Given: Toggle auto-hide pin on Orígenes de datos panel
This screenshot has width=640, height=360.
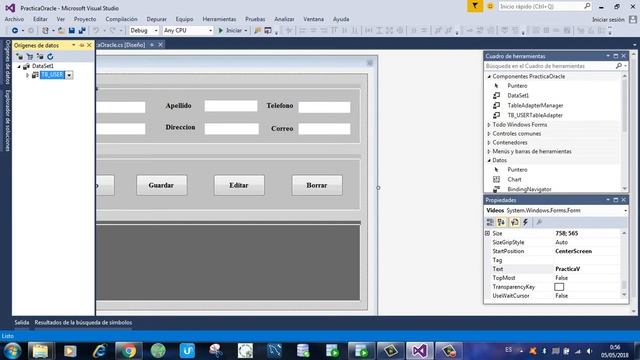Looking at the screenshot, I should (x=82, y=45).
